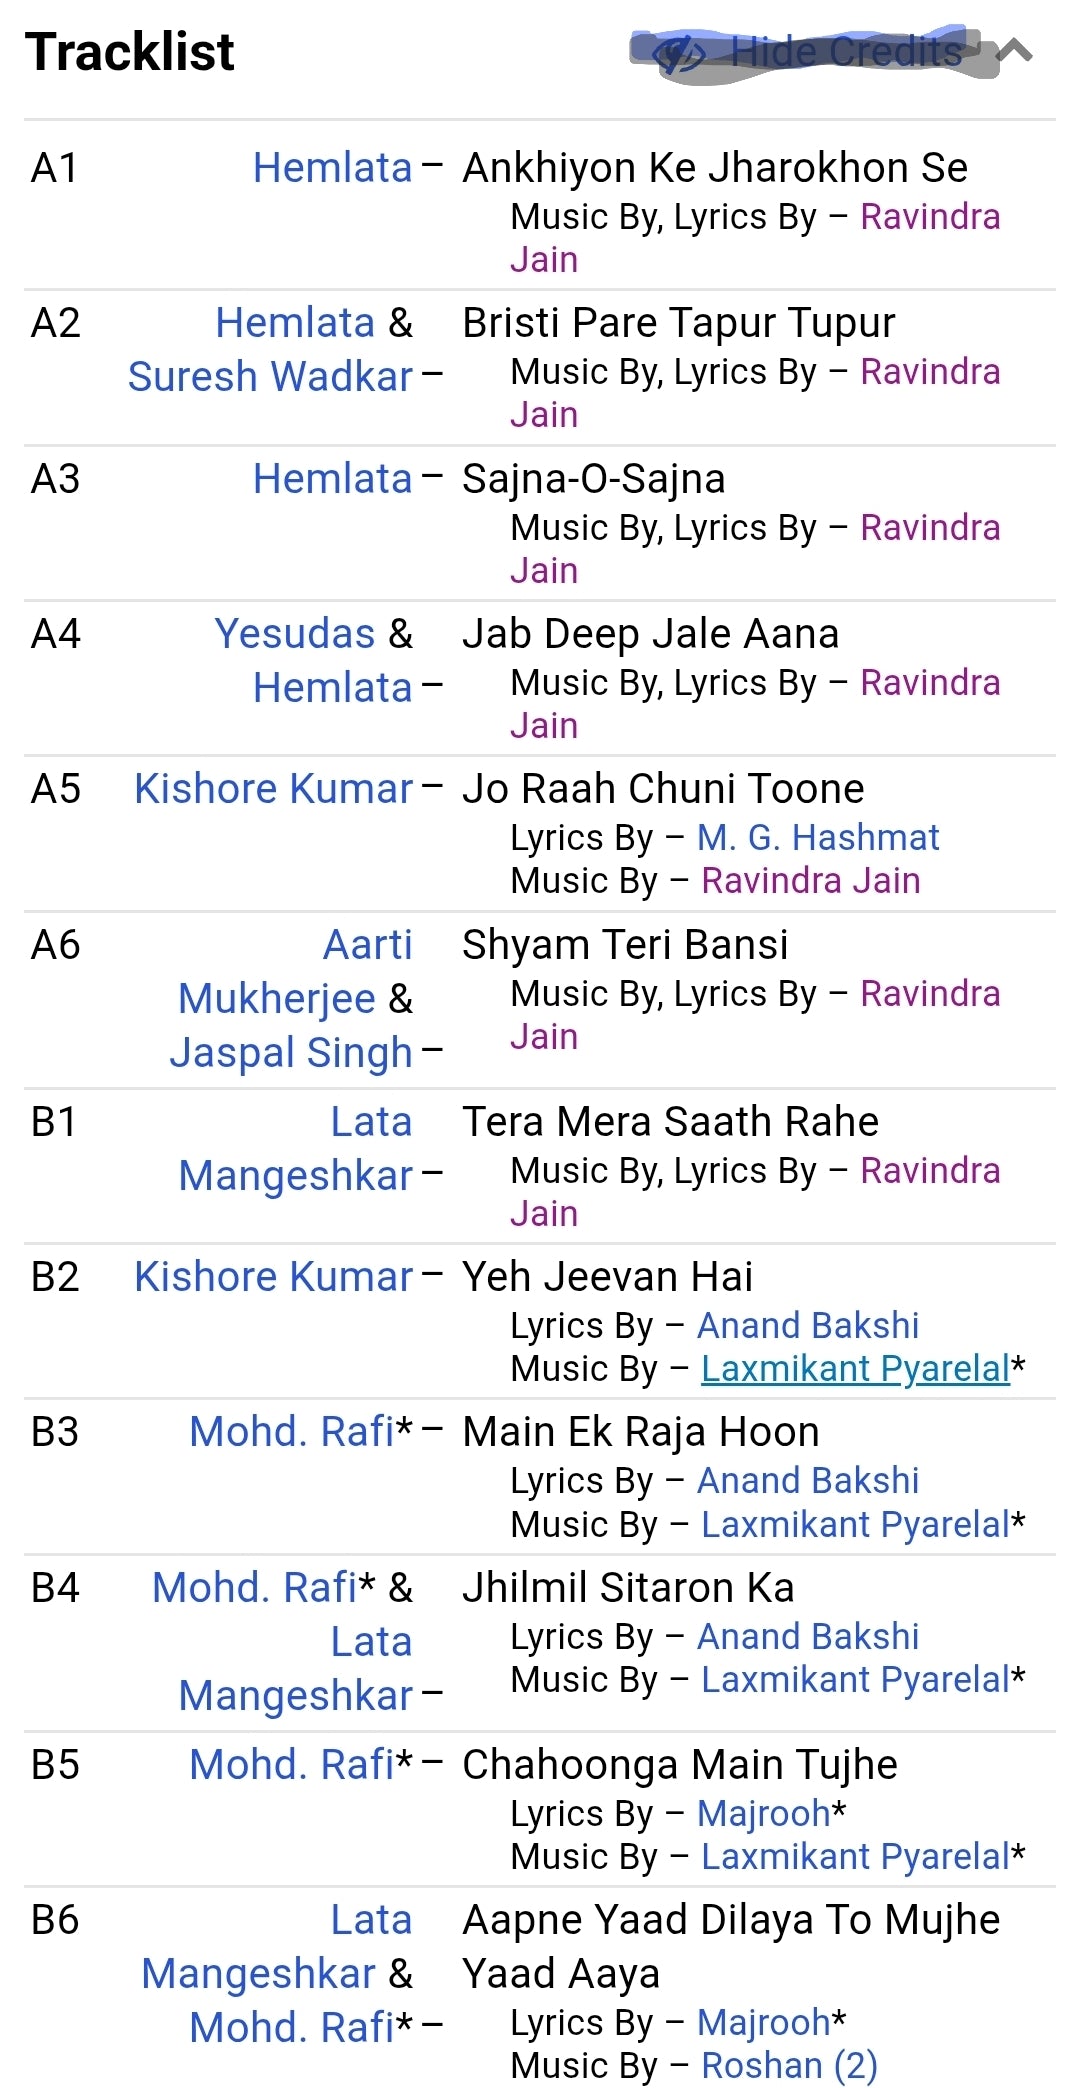Open Mohd. Rafi link on track B4
This screenshot has height=2088, width=1080.
(255, 1588)
